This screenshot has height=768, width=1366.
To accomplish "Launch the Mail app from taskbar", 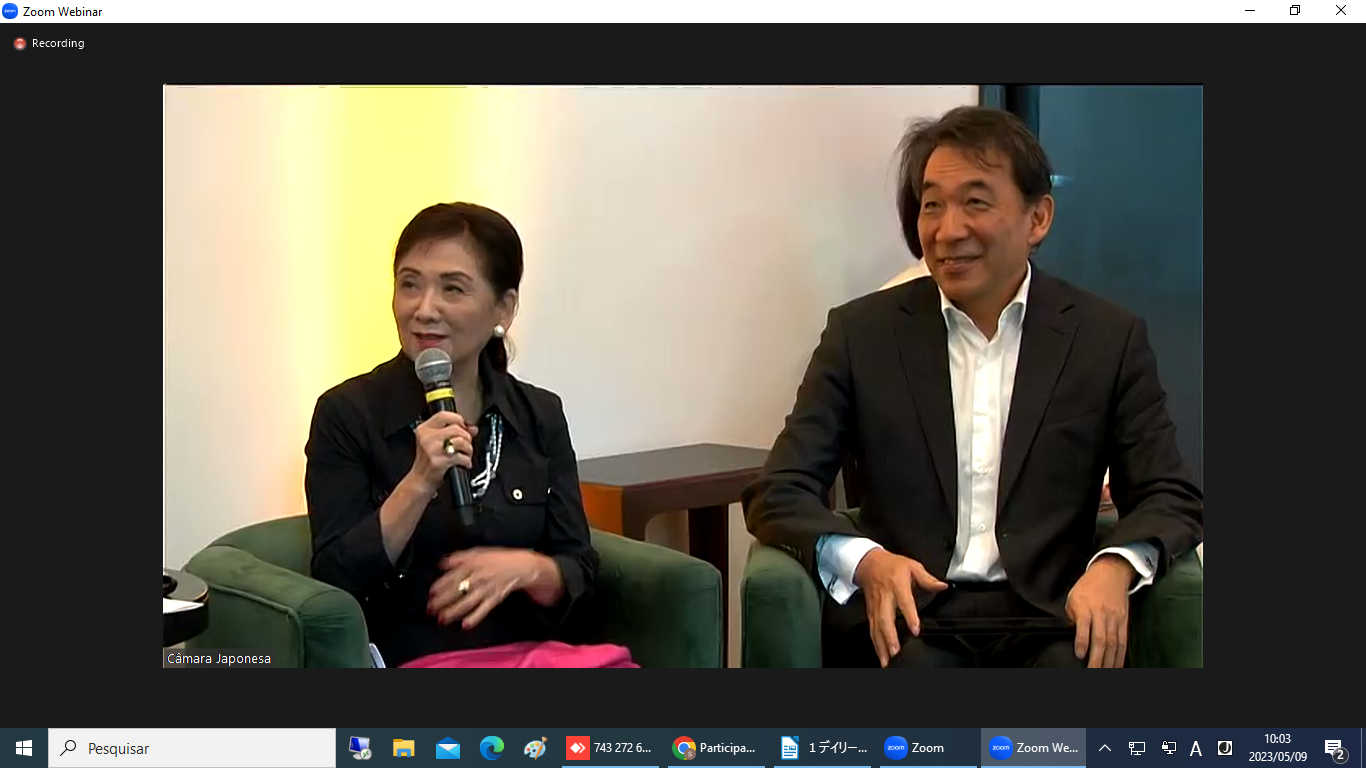I will click(447, 748).
